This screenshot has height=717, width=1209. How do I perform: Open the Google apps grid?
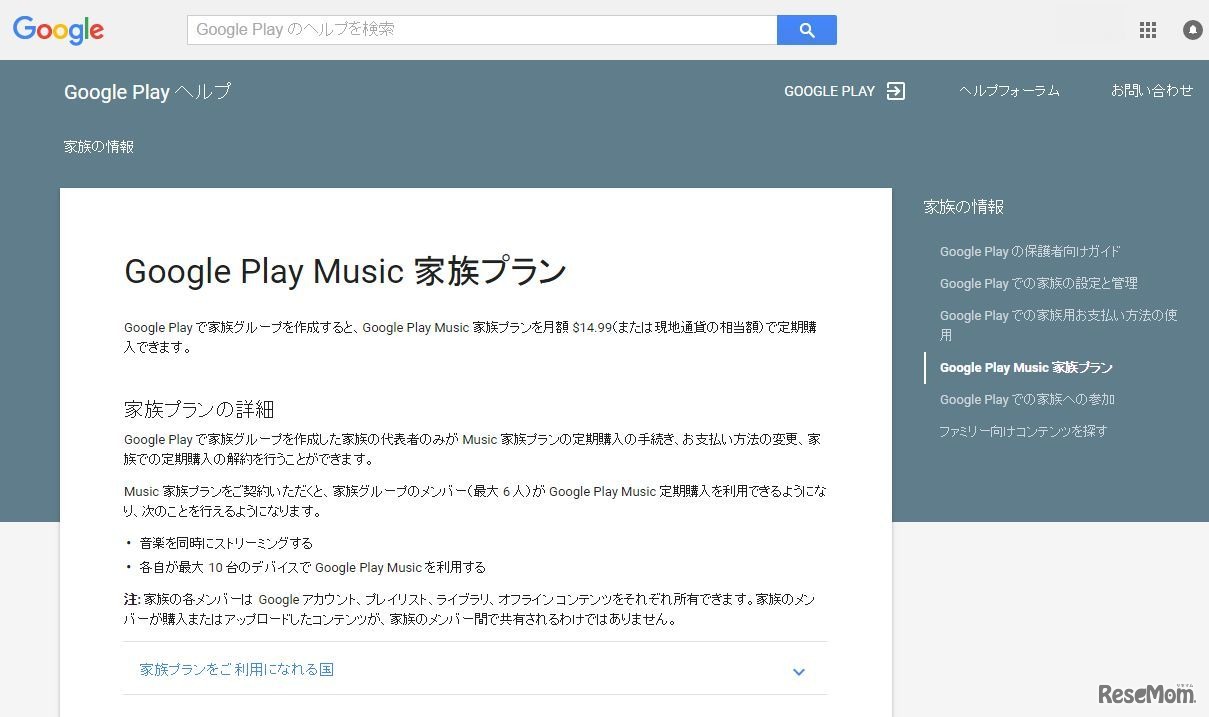click(1147, 30)
